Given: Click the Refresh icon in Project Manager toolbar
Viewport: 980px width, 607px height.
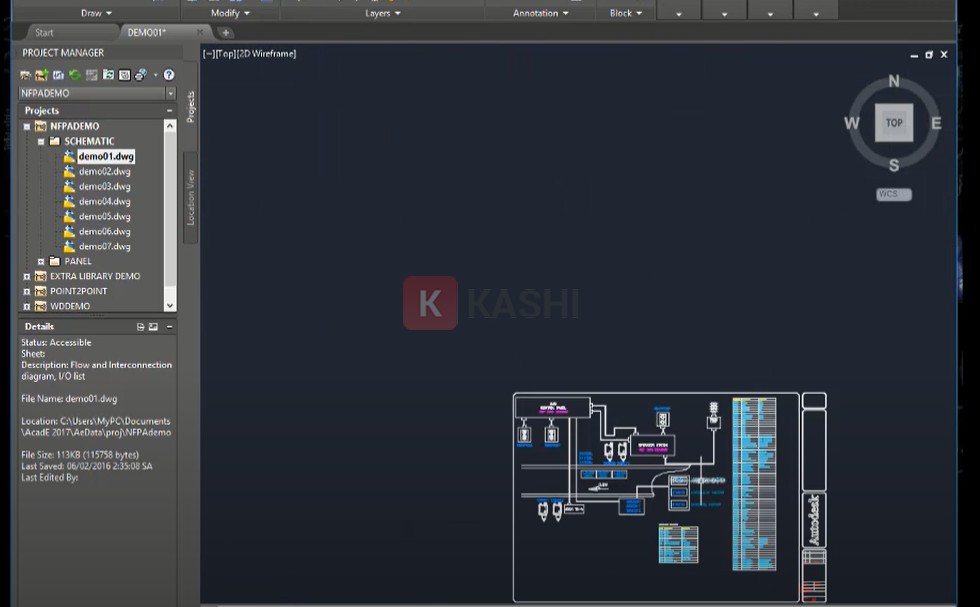Looking at the screenshot, I should tap(75, 75).
